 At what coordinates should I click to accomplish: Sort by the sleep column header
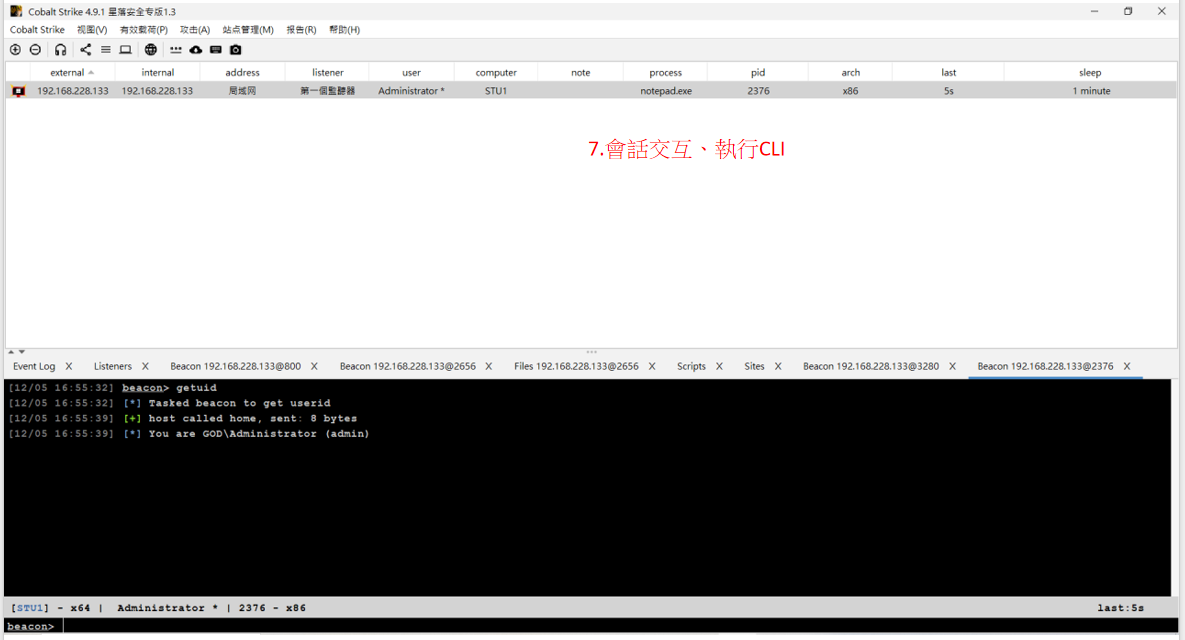[x=1090, y=73]
